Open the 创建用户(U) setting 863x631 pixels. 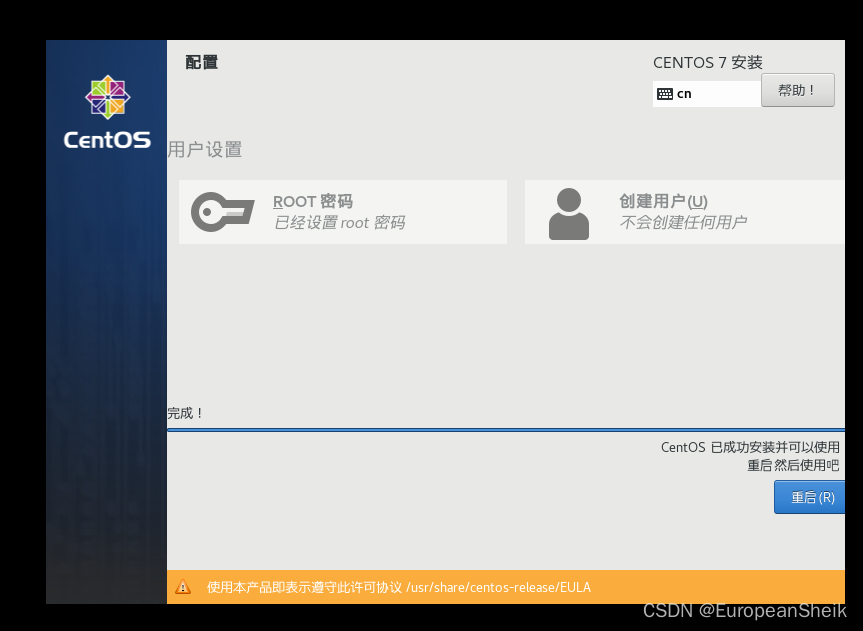click(x=685, y=212)
